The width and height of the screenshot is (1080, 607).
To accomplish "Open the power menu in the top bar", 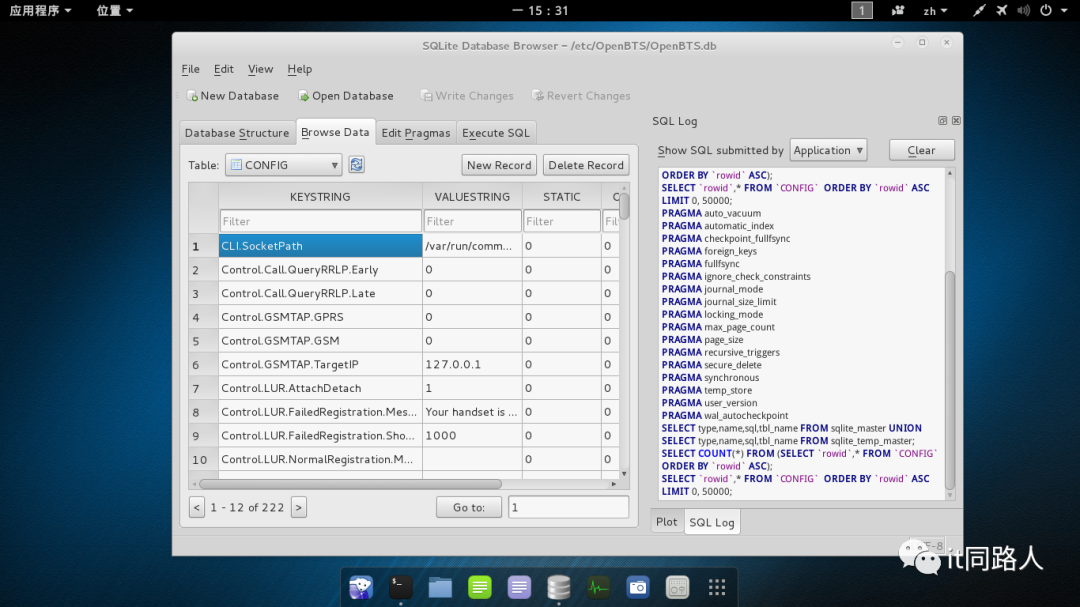I will tap(1052, 10).
